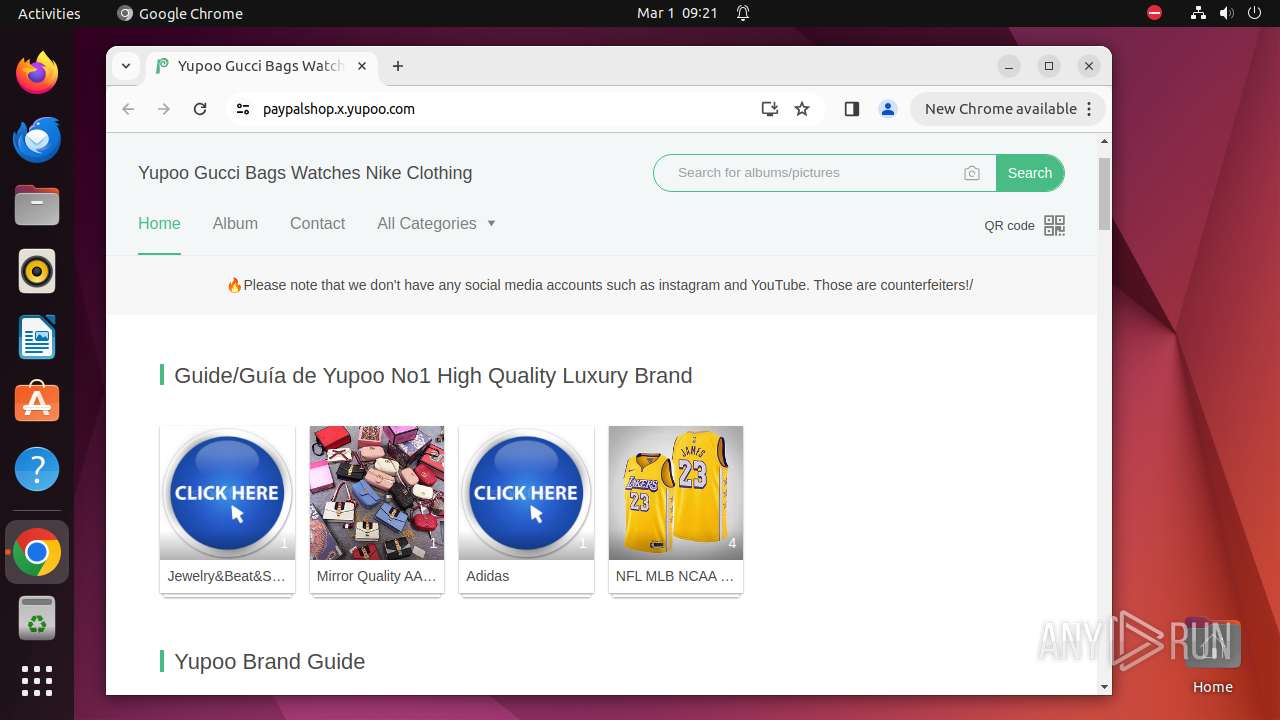Focus the album/pictures search field
Screen dimensions: 1280x720
coord(815,173)
